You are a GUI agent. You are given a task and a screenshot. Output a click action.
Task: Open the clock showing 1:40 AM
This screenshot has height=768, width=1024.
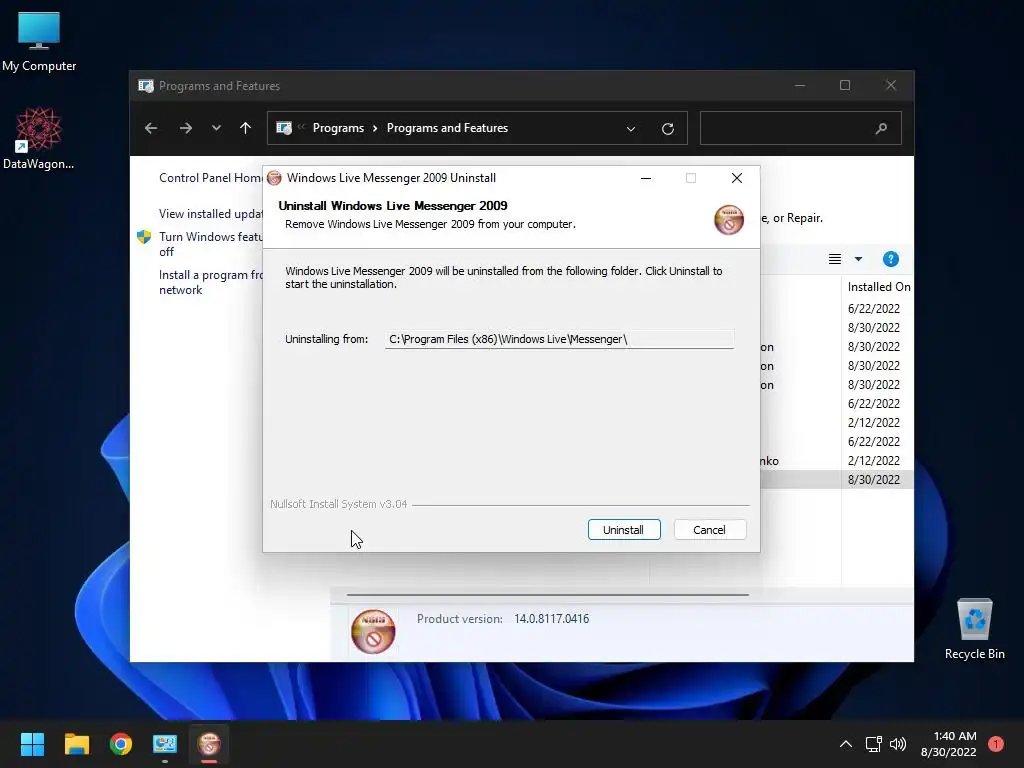click(x=948, y=744)
